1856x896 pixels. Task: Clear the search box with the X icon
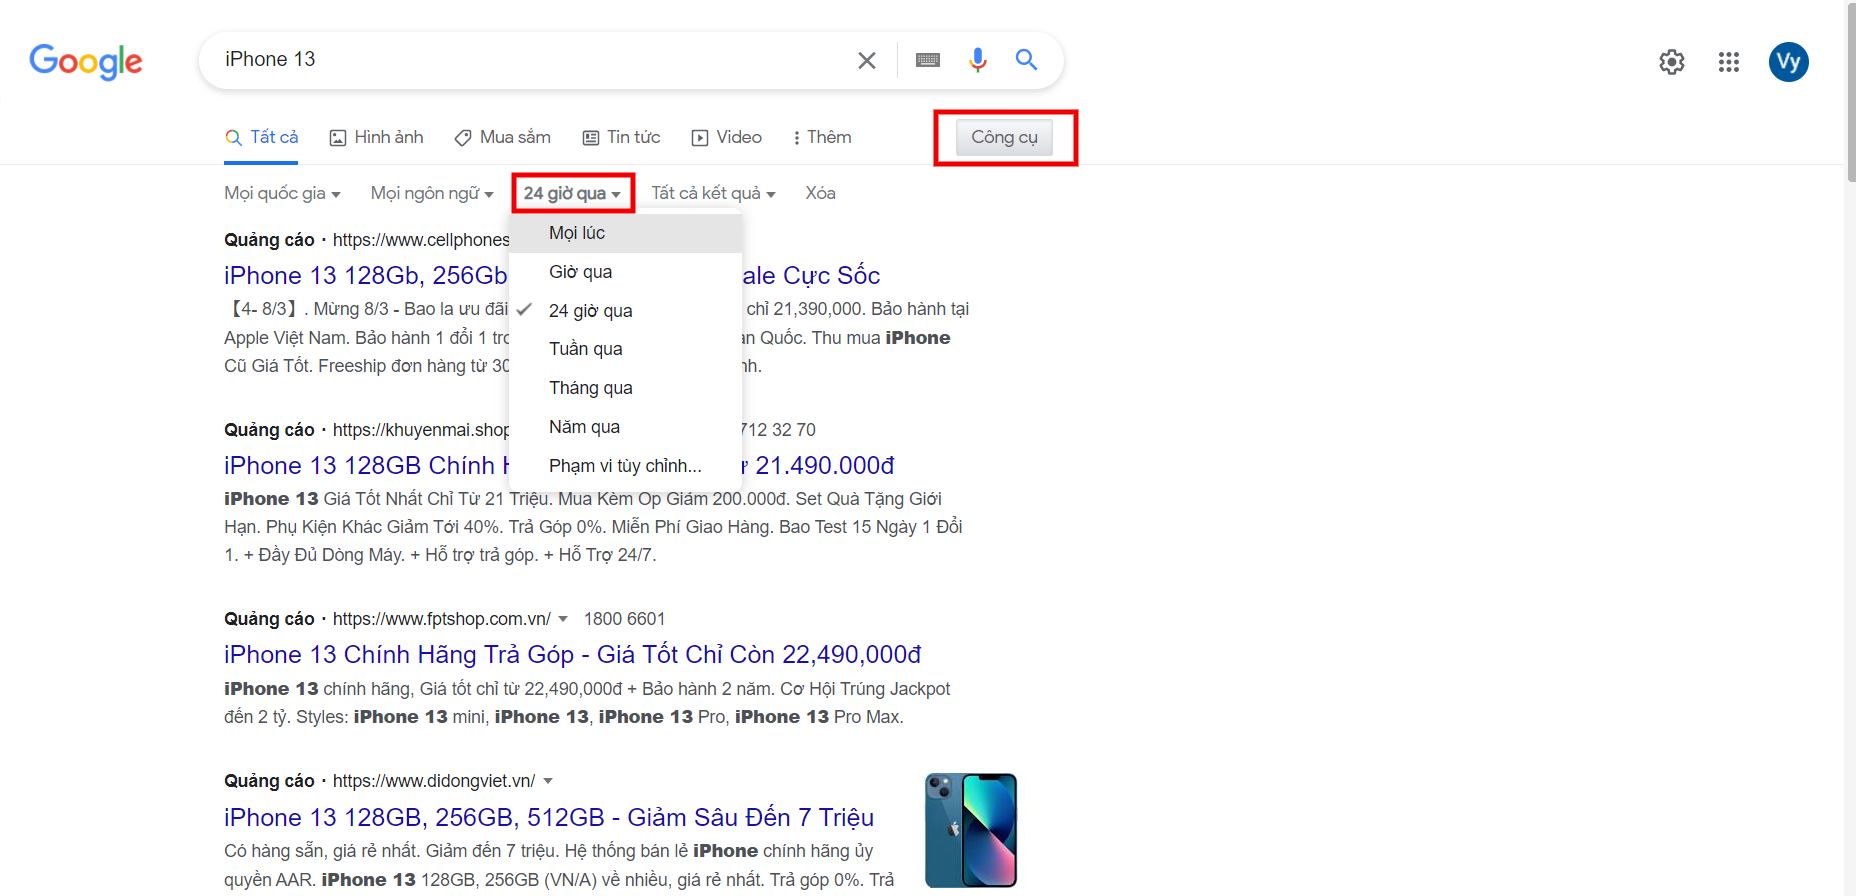point(867,60)
